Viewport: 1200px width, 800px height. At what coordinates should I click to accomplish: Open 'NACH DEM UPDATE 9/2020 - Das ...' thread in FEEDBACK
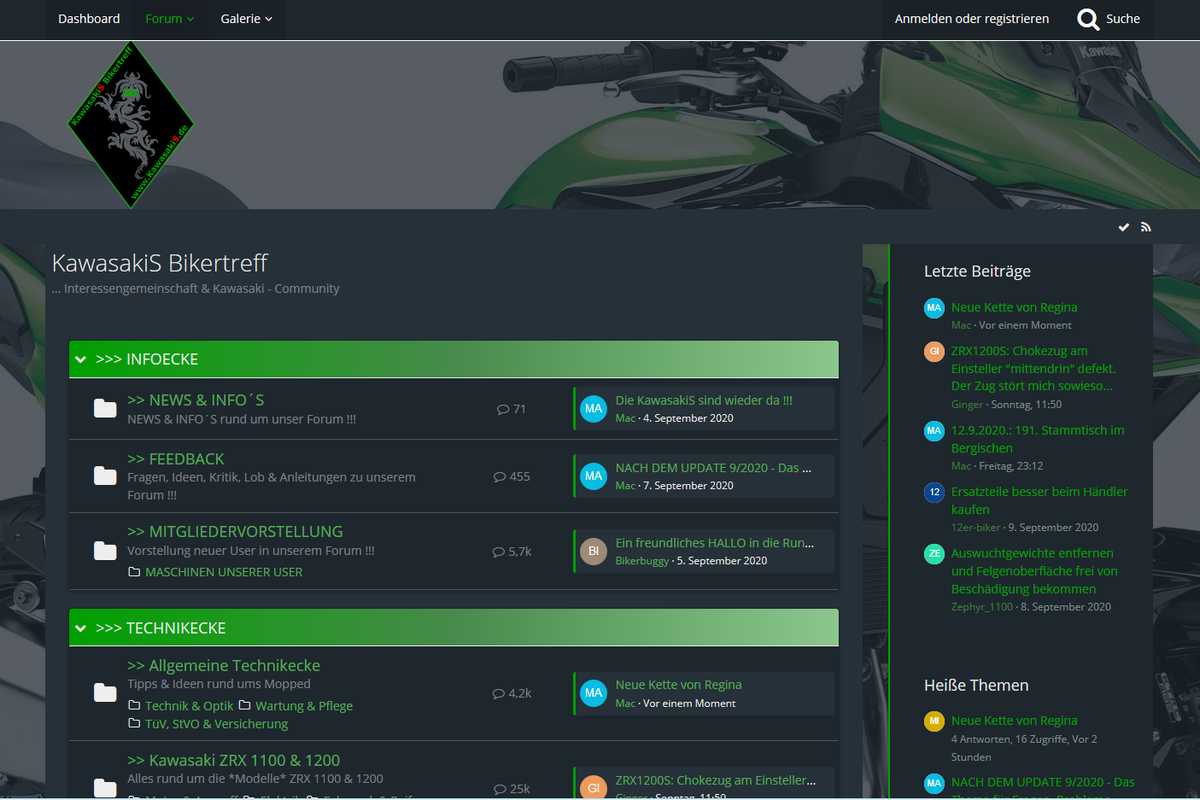point(714,467)
